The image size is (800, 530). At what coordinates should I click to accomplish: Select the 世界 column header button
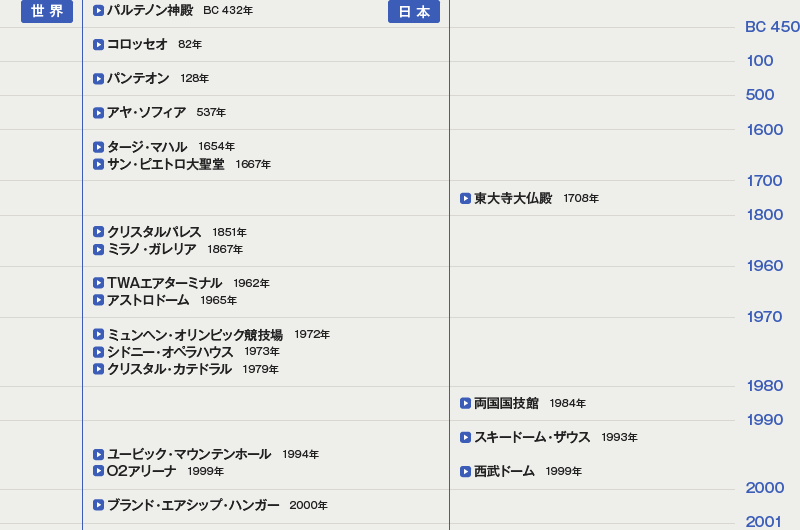pyautogui.click(x=47, y=11)
